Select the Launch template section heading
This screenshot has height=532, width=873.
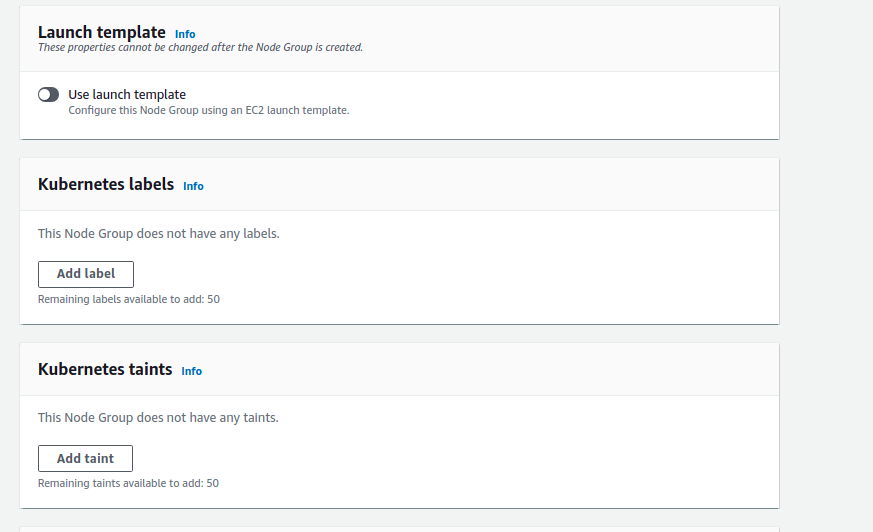point(101,32)
